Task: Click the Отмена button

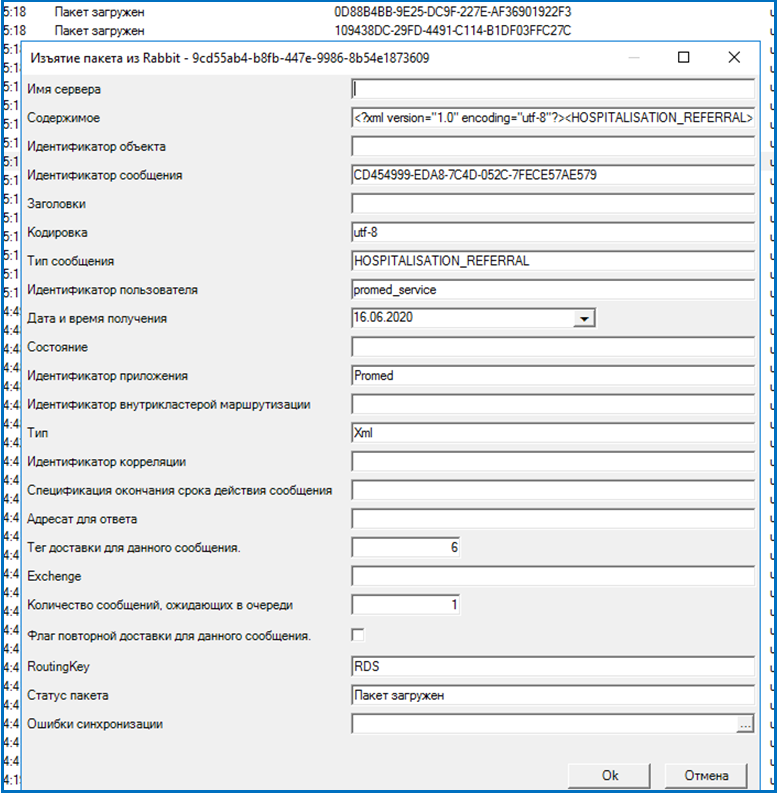Action: click(706, 775)
